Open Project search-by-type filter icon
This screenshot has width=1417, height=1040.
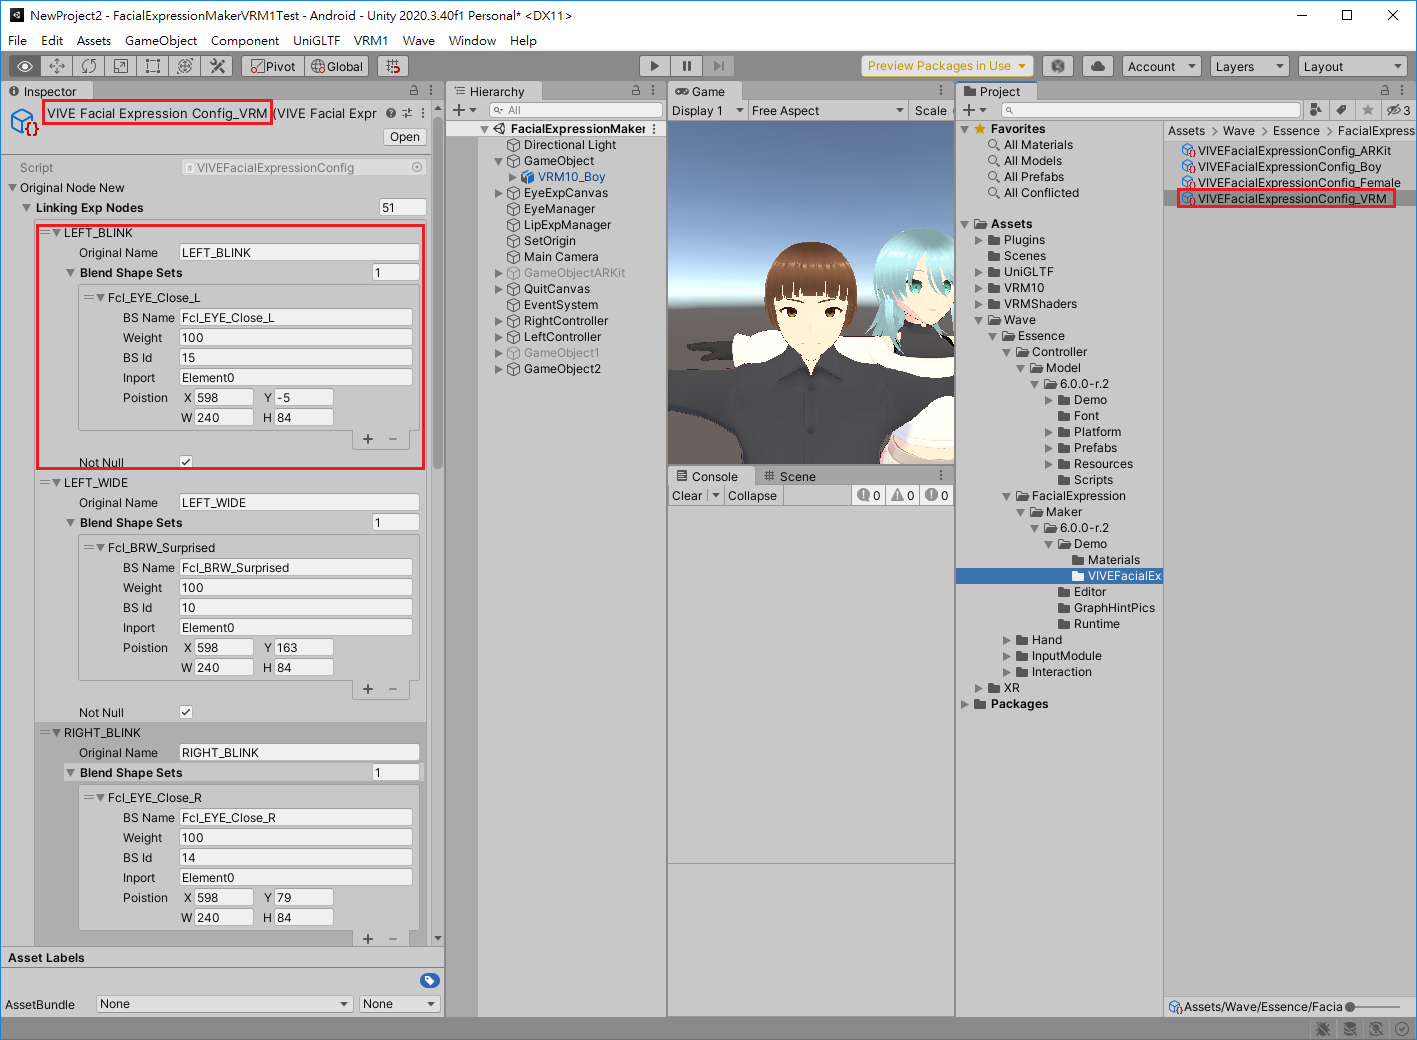(1316, 110)
